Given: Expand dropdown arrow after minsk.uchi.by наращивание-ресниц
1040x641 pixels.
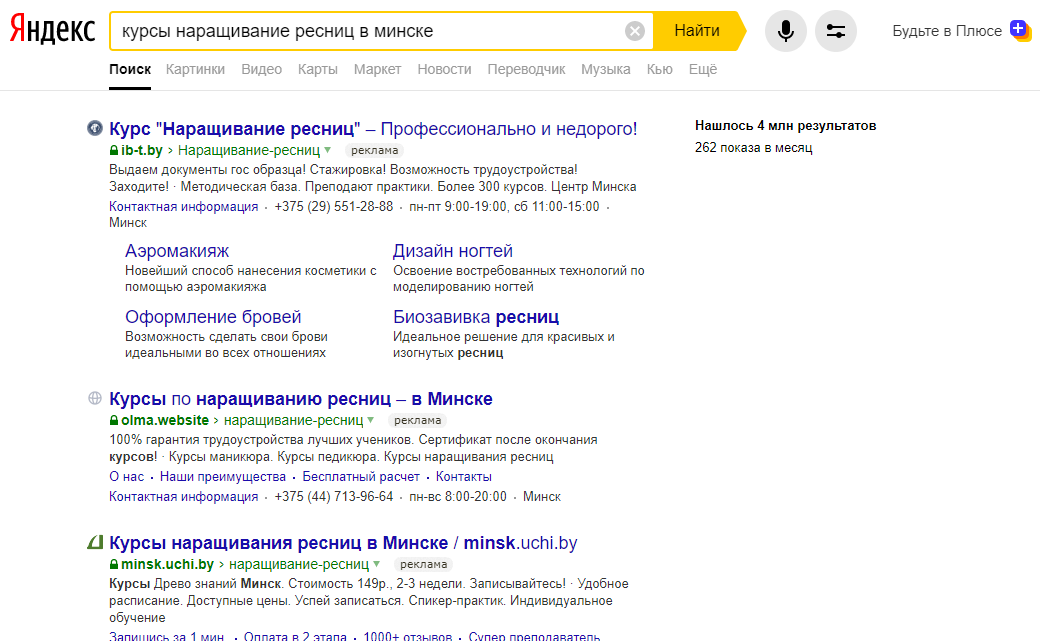Looking at the screenshot, I should (377, 565).
